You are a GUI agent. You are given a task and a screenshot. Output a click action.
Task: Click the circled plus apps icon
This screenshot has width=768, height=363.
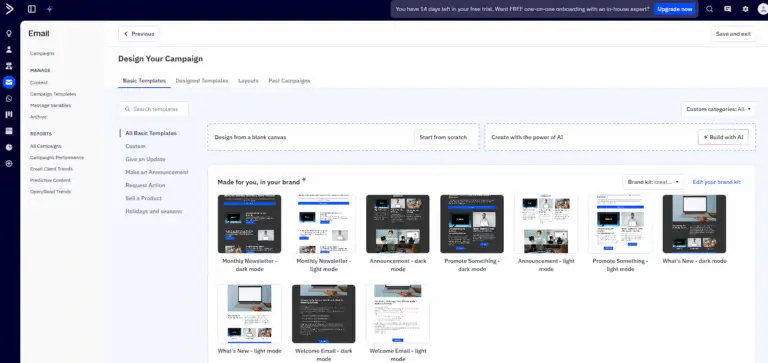click(x=9, y=164)
